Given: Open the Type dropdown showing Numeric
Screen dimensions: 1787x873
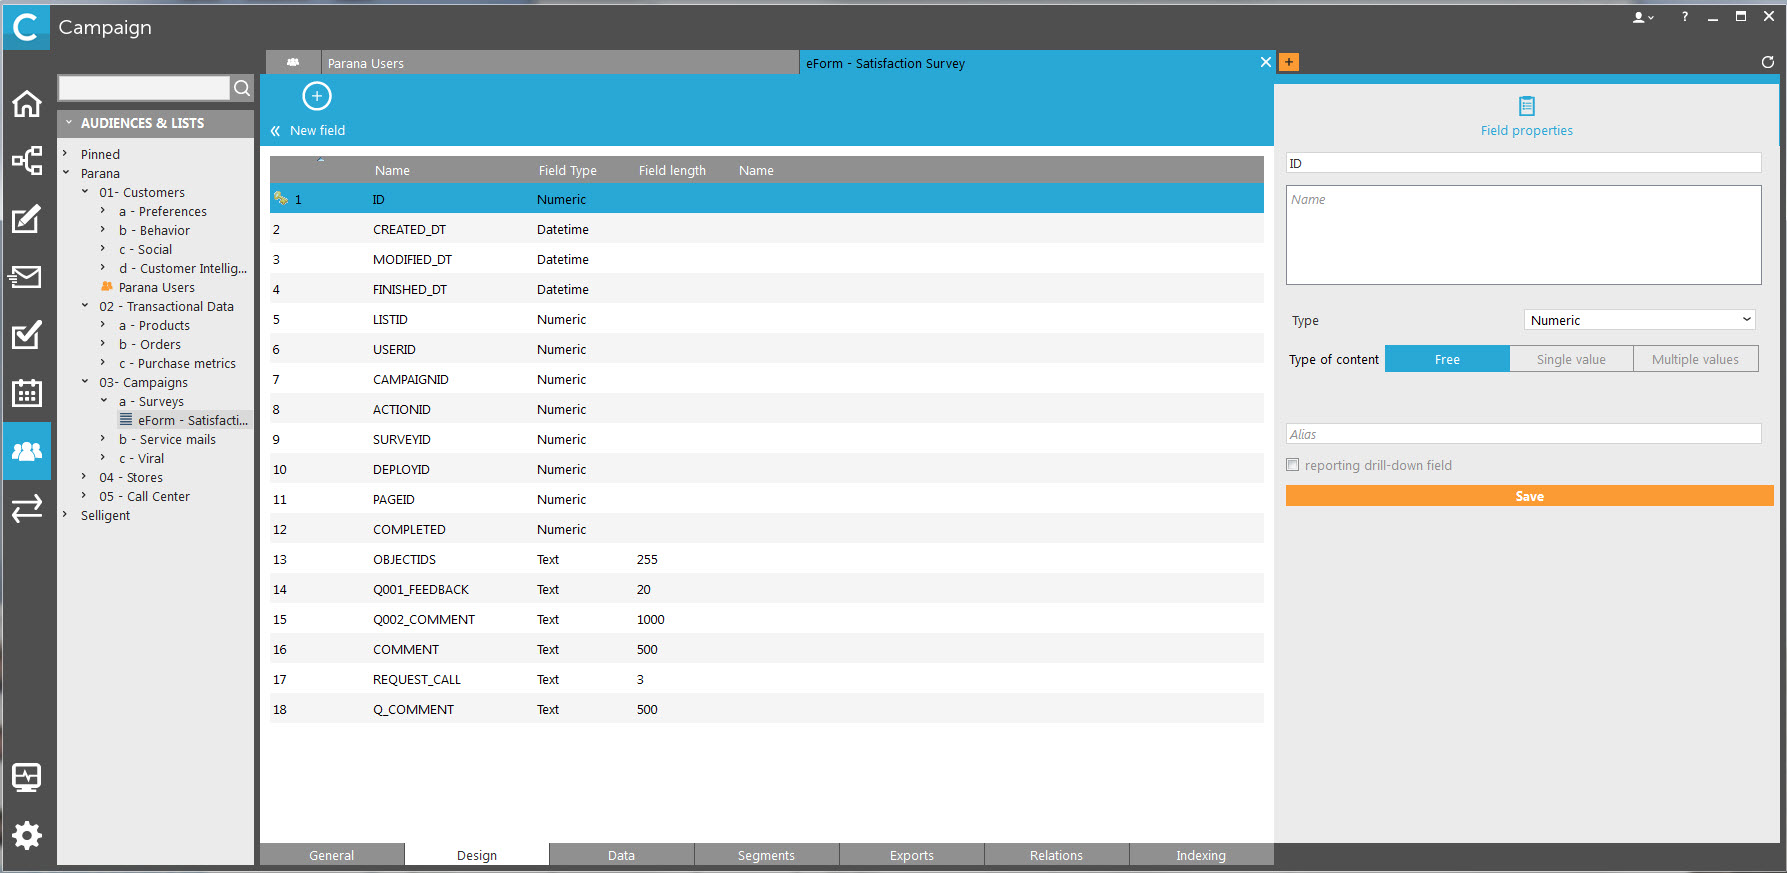Looking at the screenshot, I should (1640, 320).
